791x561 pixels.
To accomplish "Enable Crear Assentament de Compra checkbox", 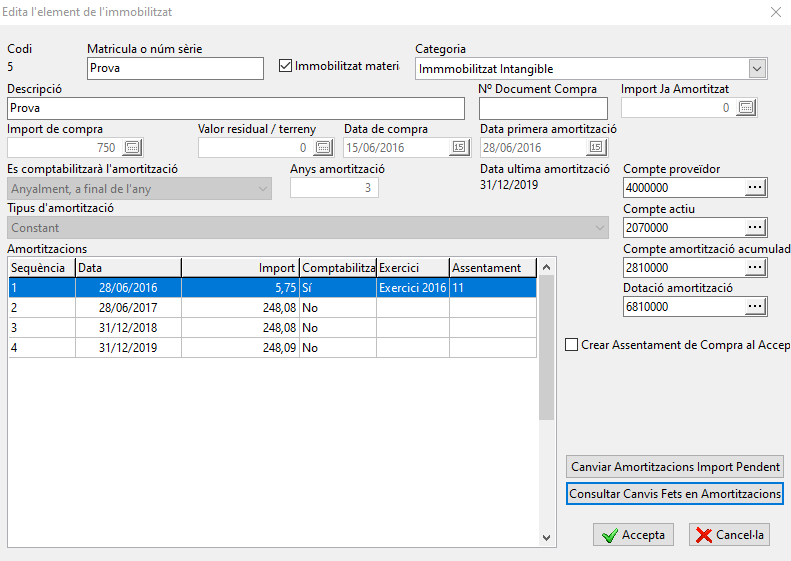I will 572,345.
